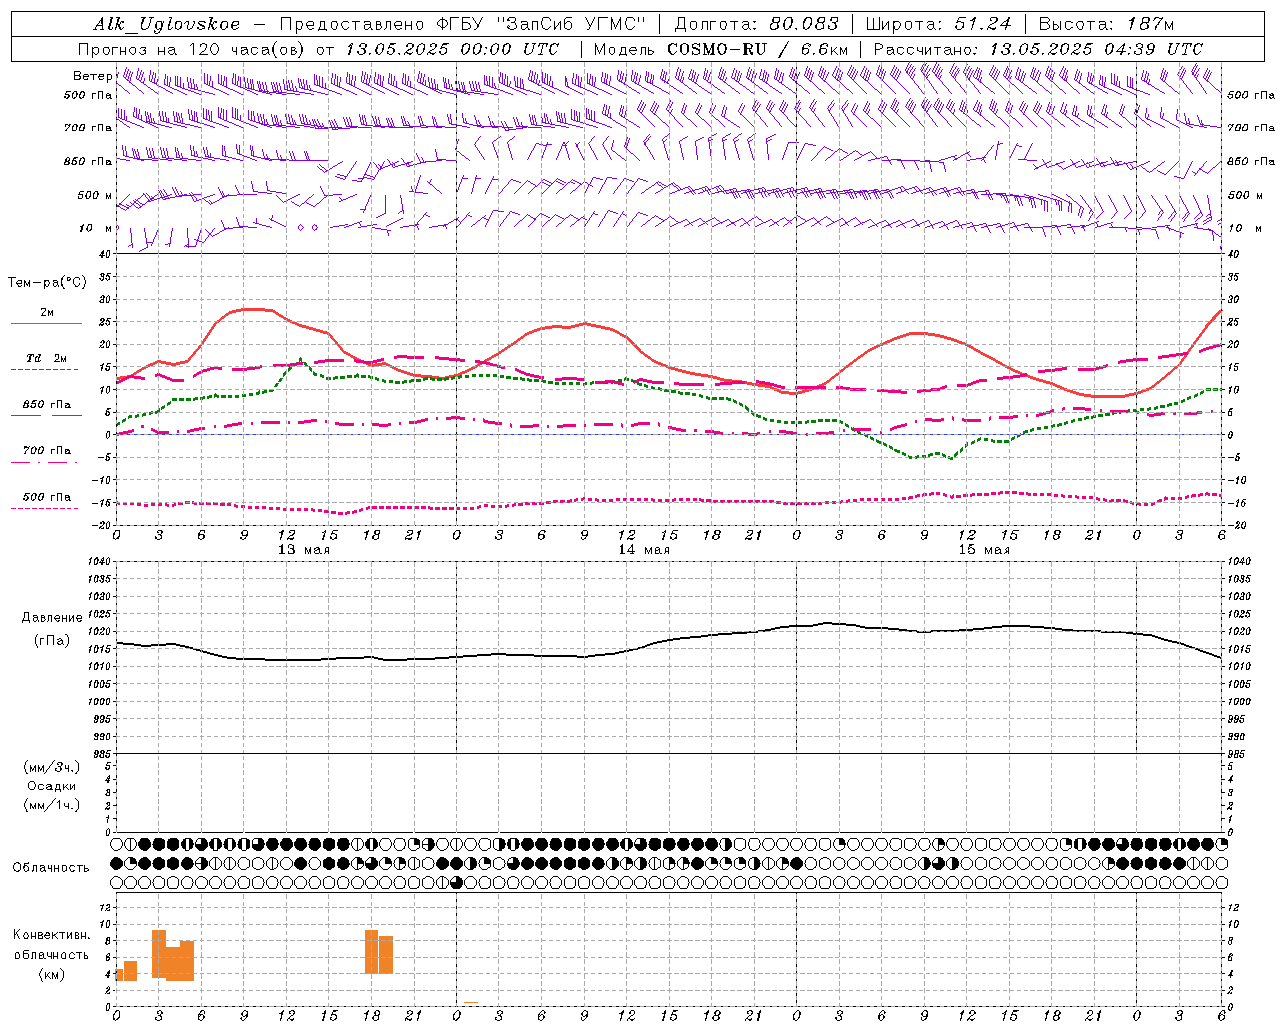
Task: Click the 15 мая date label
Action: [x=983, y=550]
